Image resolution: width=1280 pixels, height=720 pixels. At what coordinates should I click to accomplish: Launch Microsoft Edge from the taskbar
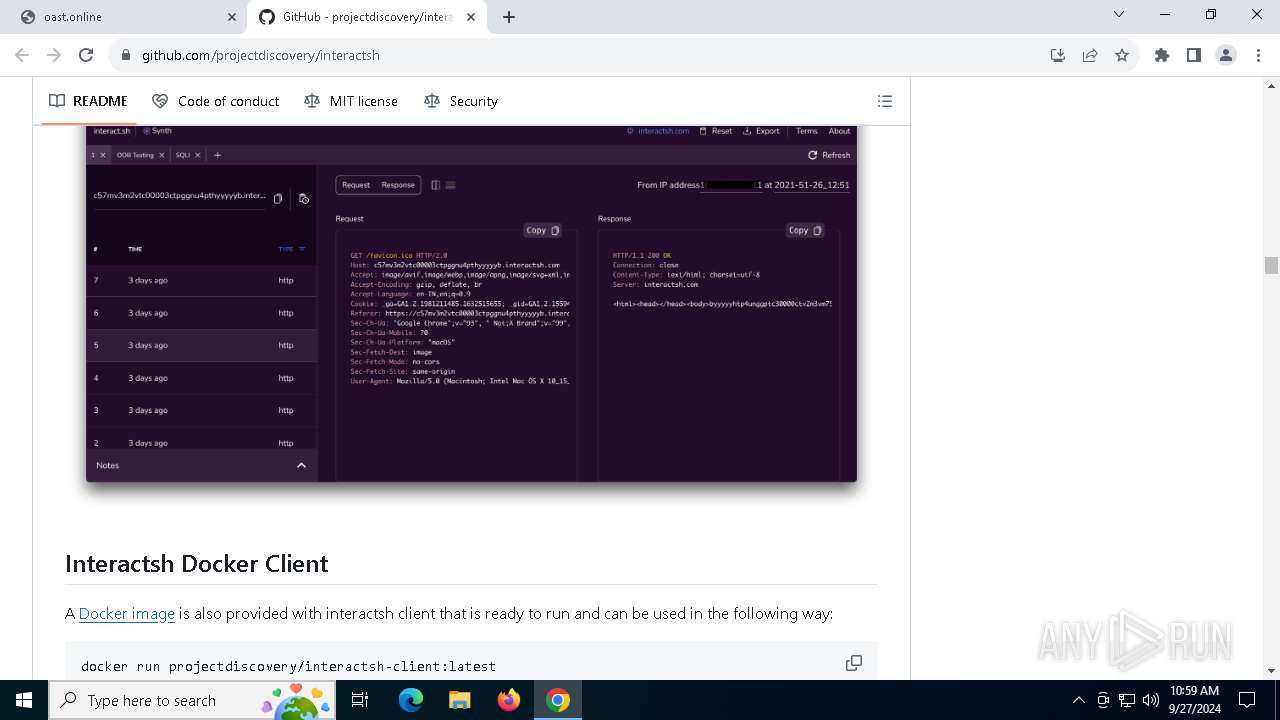[x=411, y=700]
